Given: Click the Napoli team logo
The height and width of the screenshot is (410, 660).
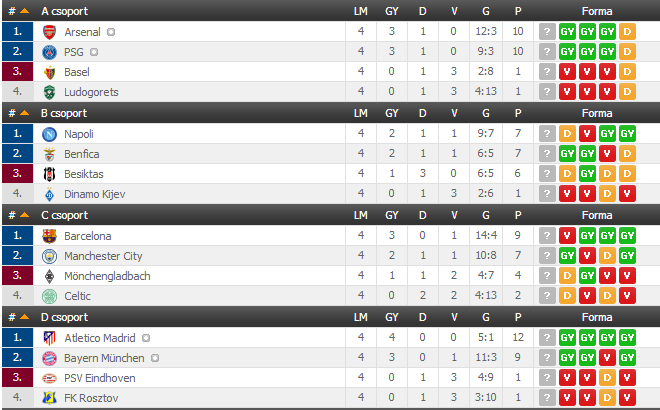Looking at the screenshot, I should 50,133.
